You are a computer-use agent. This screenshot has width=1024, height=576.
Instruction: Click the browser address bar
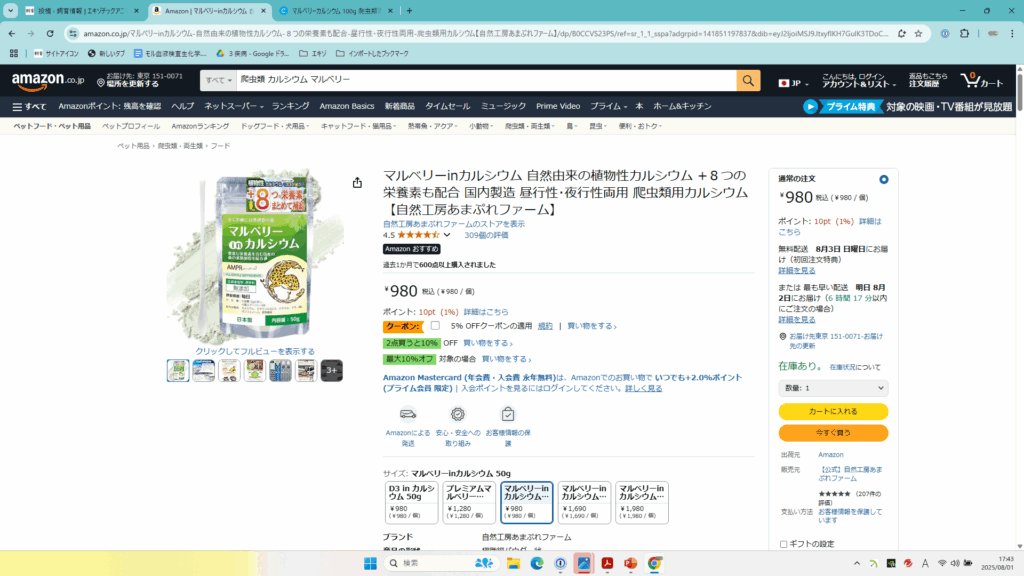[x=483, y=33]
